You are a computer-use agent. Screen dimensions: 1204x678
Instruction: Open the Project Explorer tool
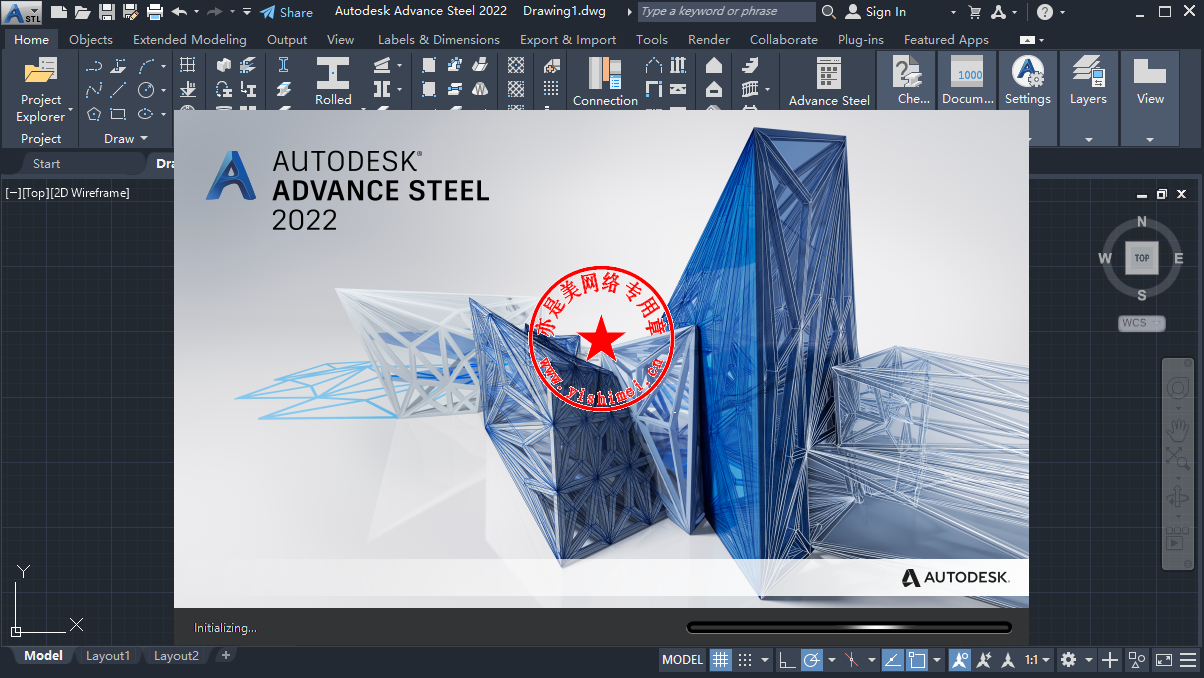click(x=41, y=90)
